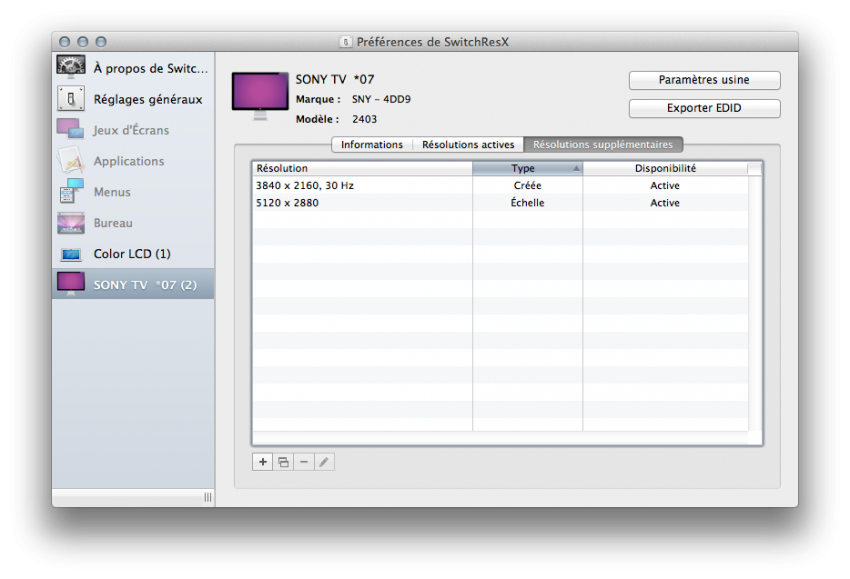Open Réglages généraux in the sidebar
Screen dimensions: 850x579
(133, 99)
